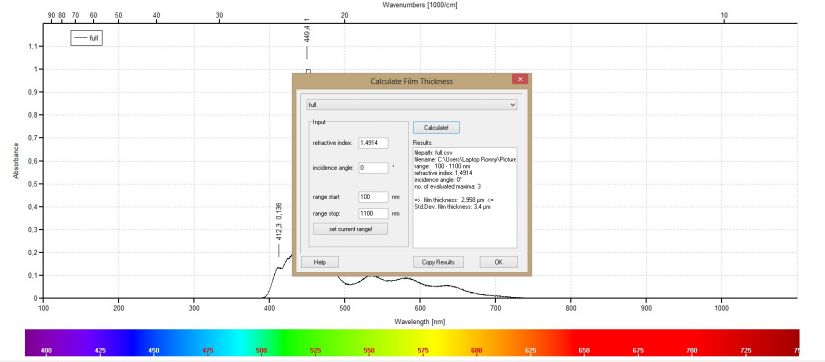Select the 'full' legend entry
This screenshot has height=362, width=825.
click(87, 38)
